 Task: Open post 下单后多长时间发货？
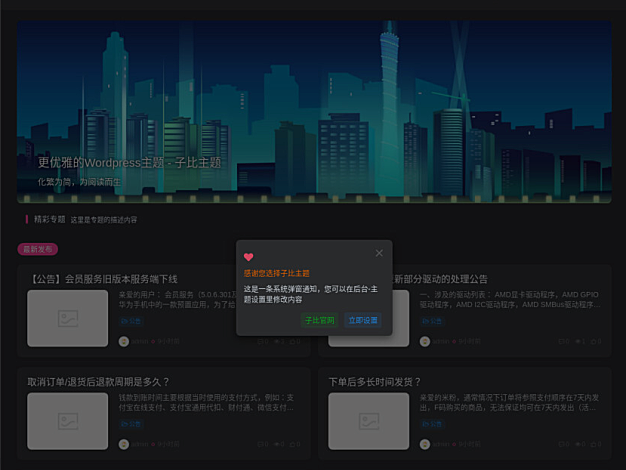(375, 382)
